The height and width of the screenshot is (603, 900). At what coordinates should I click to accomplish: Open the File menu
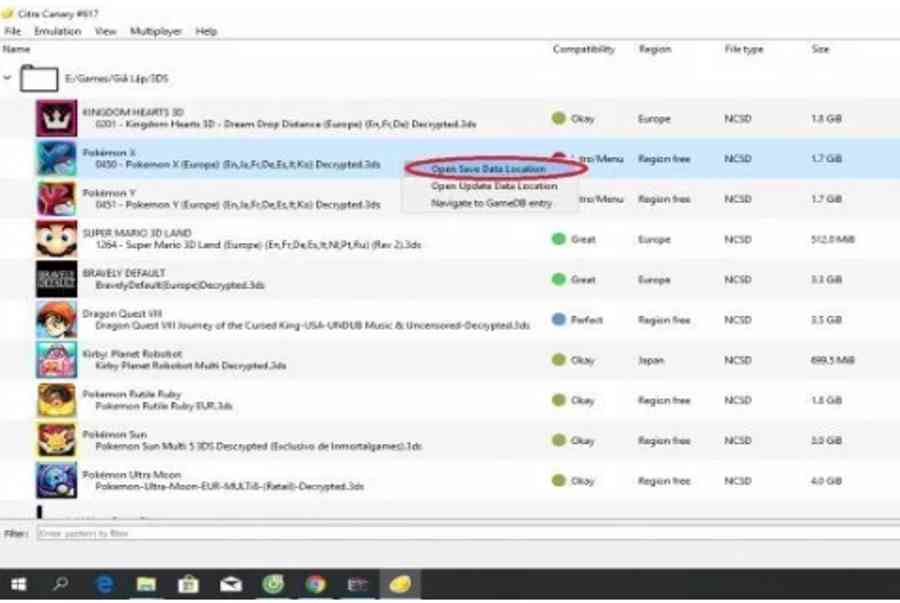13,31
